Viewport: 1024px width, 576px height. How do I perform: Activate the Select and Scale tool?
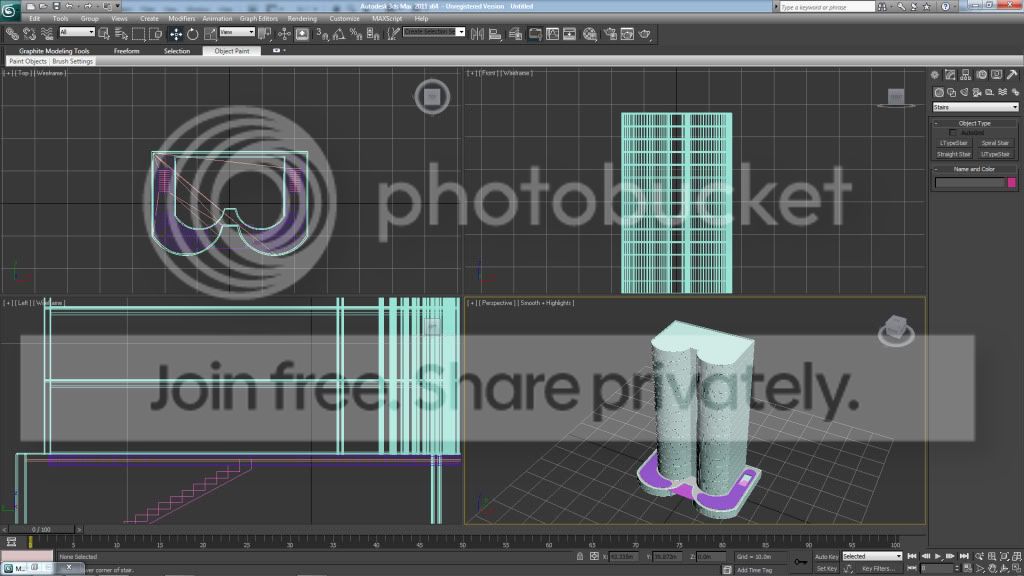210,34
